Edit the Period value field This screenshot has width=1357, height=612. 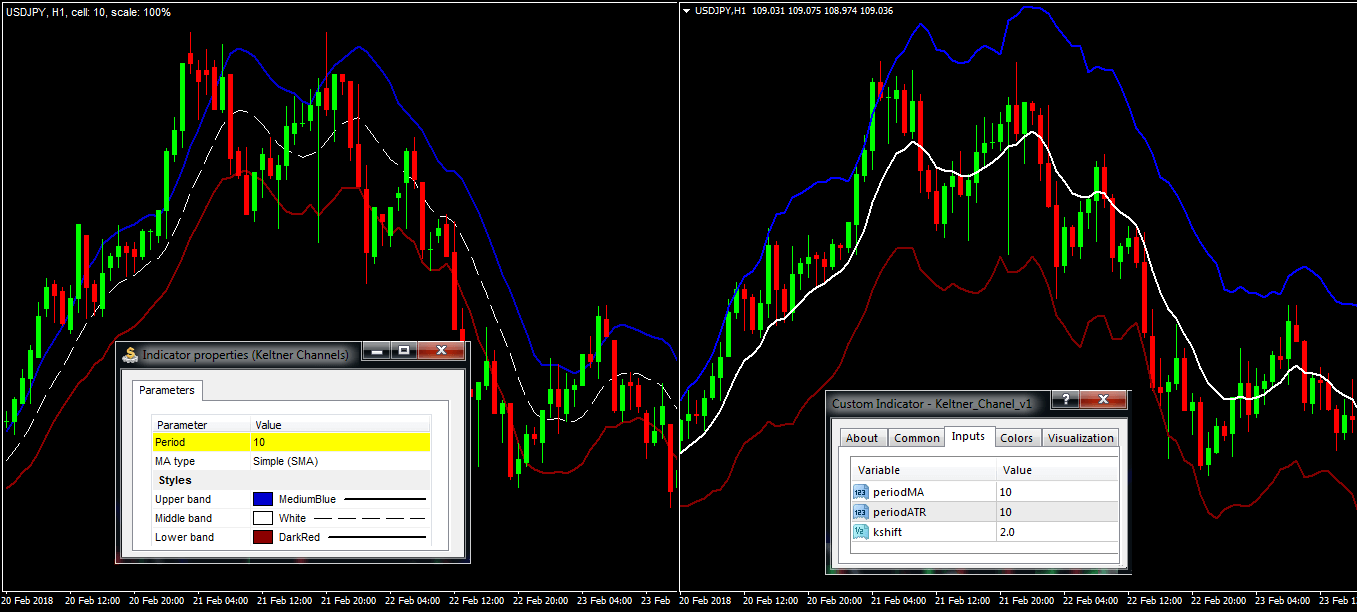coord(340,442)
